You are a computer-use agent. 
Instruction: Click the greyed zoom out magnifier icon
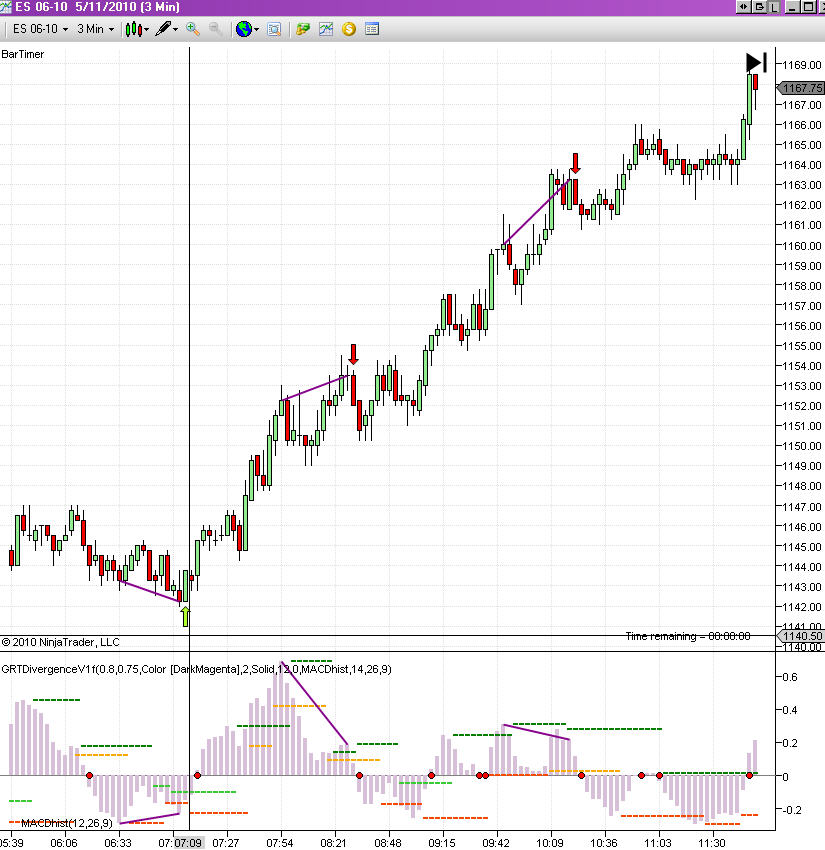pyautogui.click(x=215, y=29)
